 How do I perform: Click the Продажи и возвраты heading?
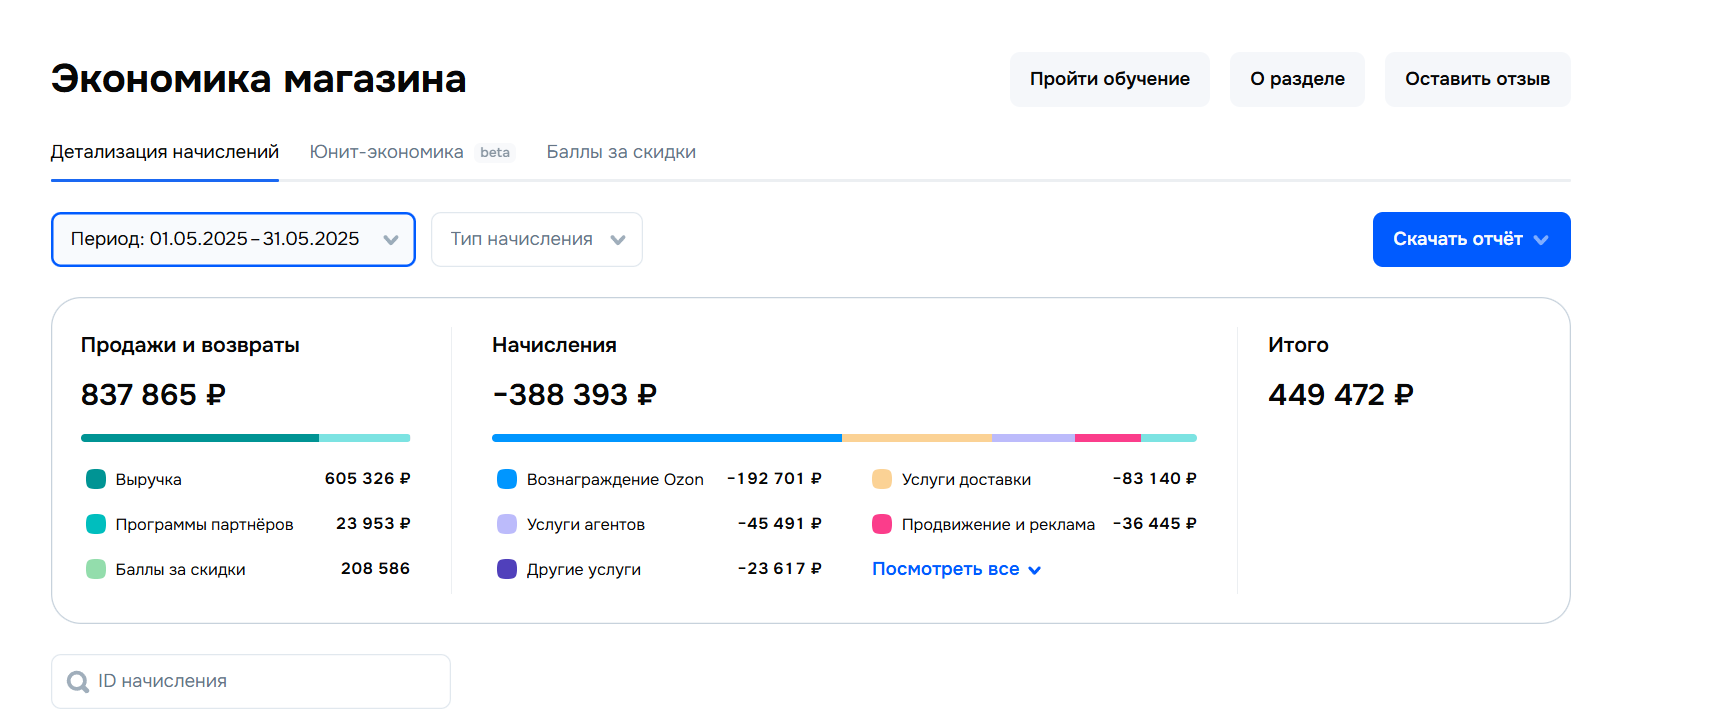click(190, 345)
